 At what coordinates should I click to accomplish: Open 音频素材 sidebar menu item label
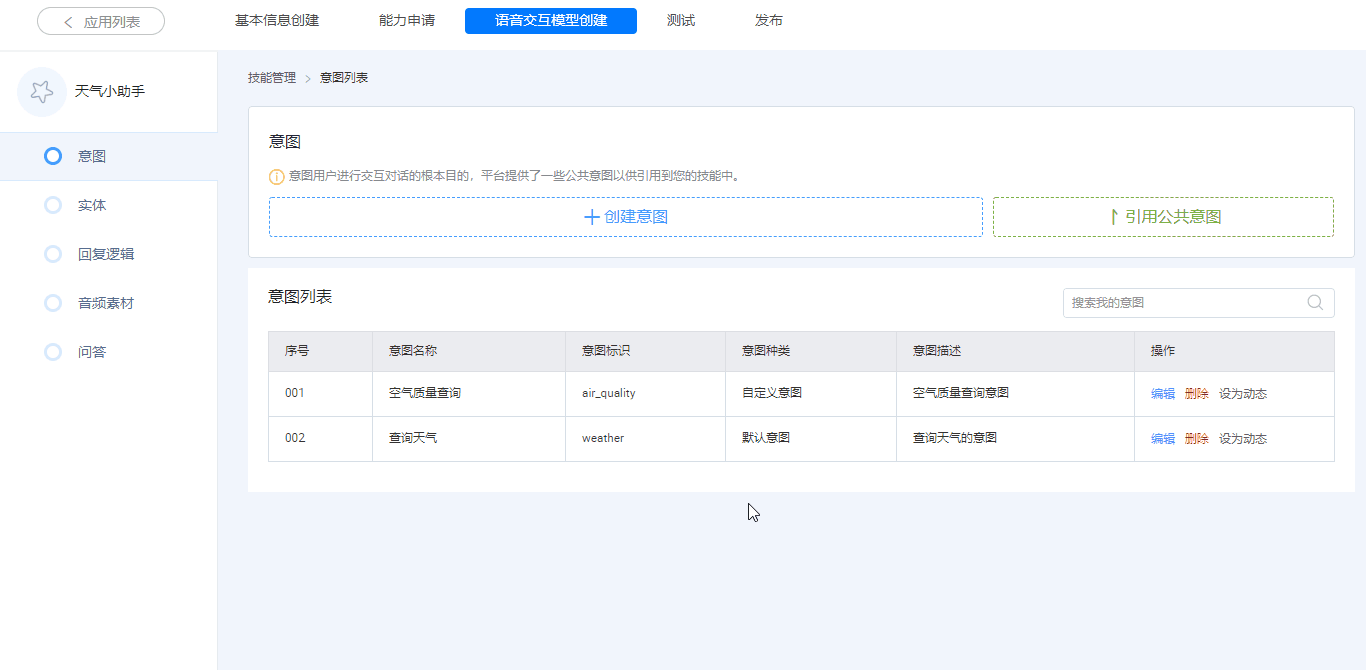click(106, 303)
